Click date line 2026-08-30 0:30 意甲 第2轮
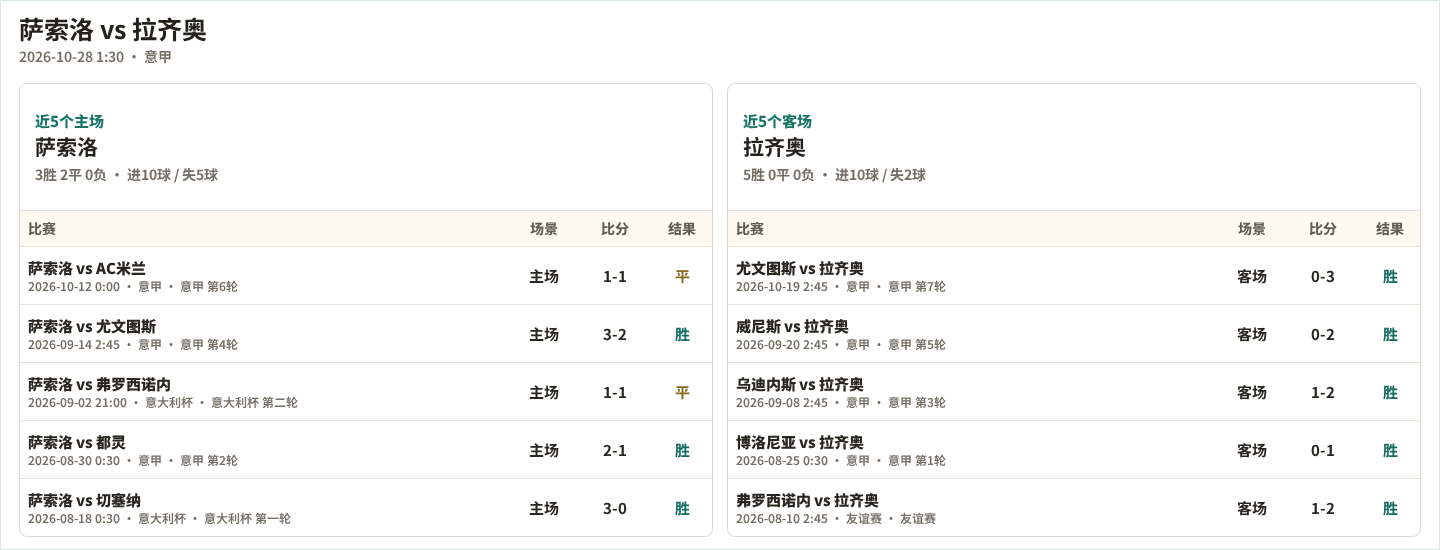 (x=133, y=461)
